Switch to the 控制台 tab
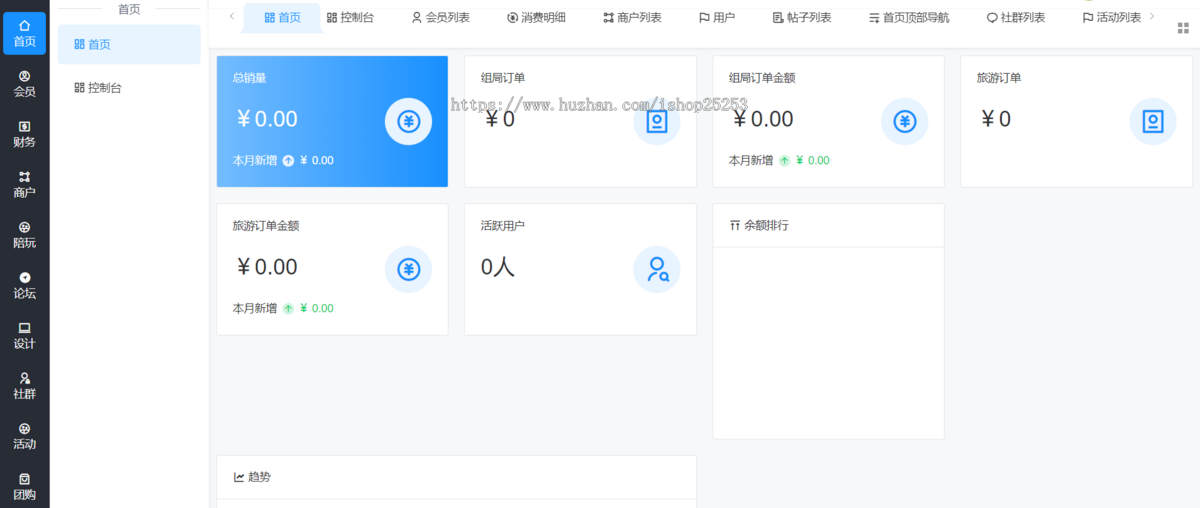This screenshot has width=1200, height=508. [x=350, y=17]
